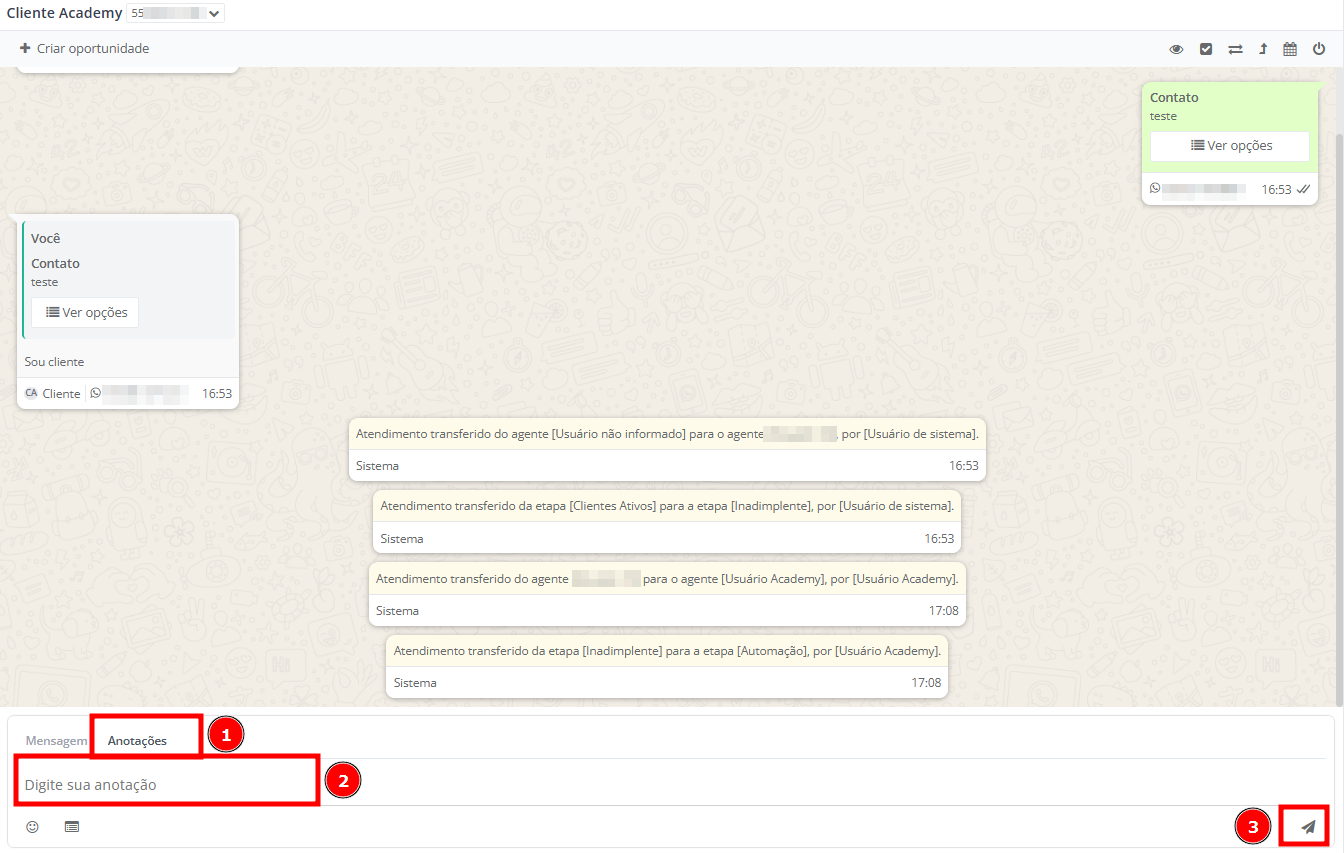1344x853 pixels.
Task: Click the eye icon in top toolbar
Action: click(1177, 49)
